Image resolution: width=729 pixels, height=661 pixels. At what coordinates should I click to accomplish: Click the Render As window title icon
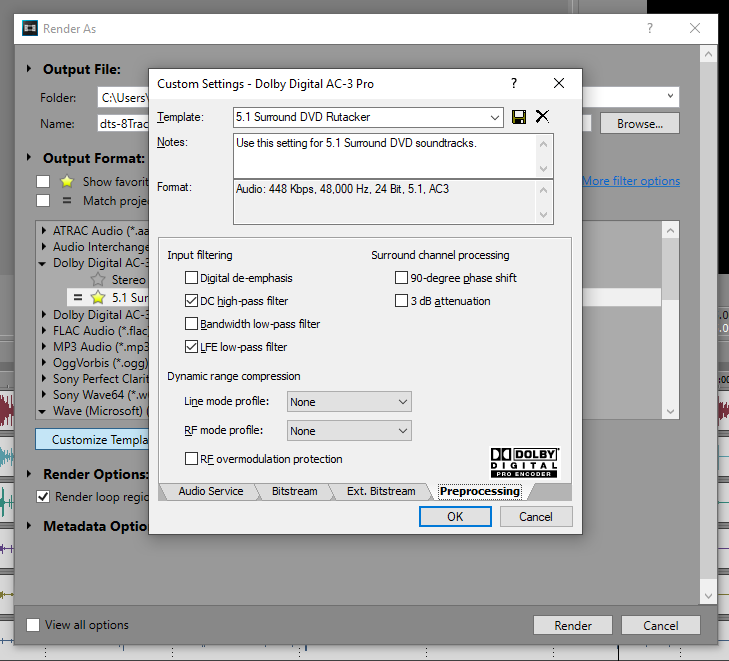(x=30, y=28)
